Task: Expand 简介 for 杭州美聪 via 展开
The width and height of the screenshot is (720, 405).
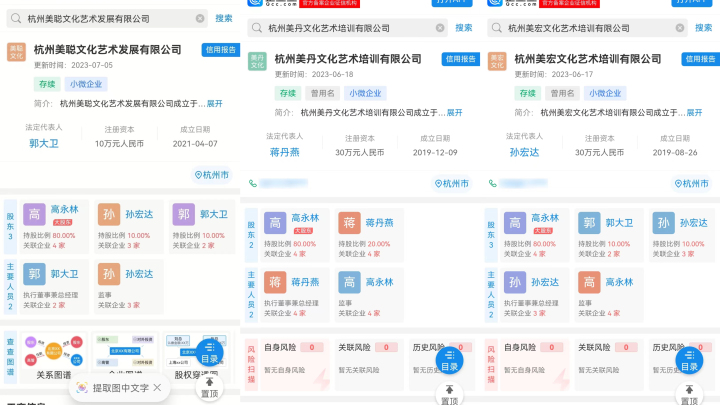Action: pyautogui.click(x=214, y=103)
